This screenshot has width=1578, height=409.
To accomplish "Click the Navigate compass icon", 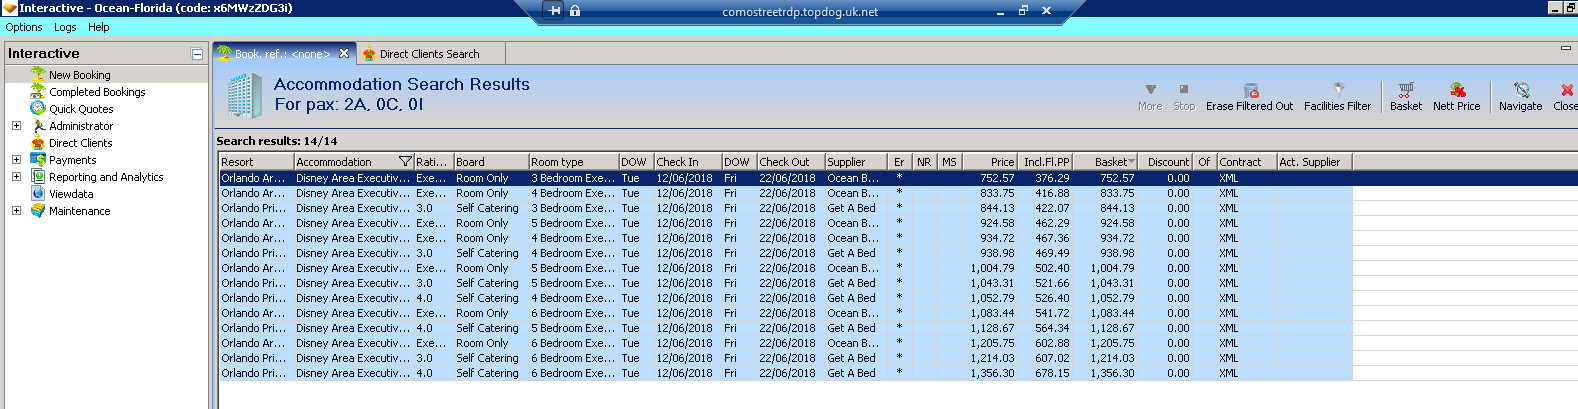I will click(1521, 89).
